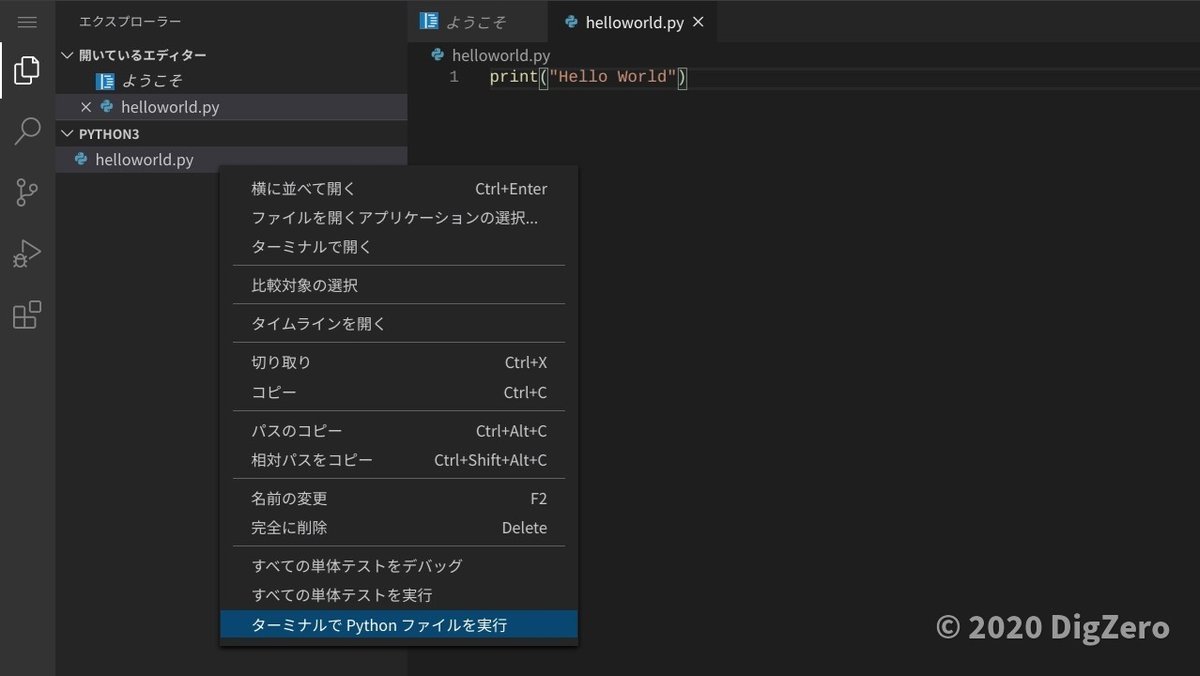Choose すべての単体テストを実行

(399, 595)
